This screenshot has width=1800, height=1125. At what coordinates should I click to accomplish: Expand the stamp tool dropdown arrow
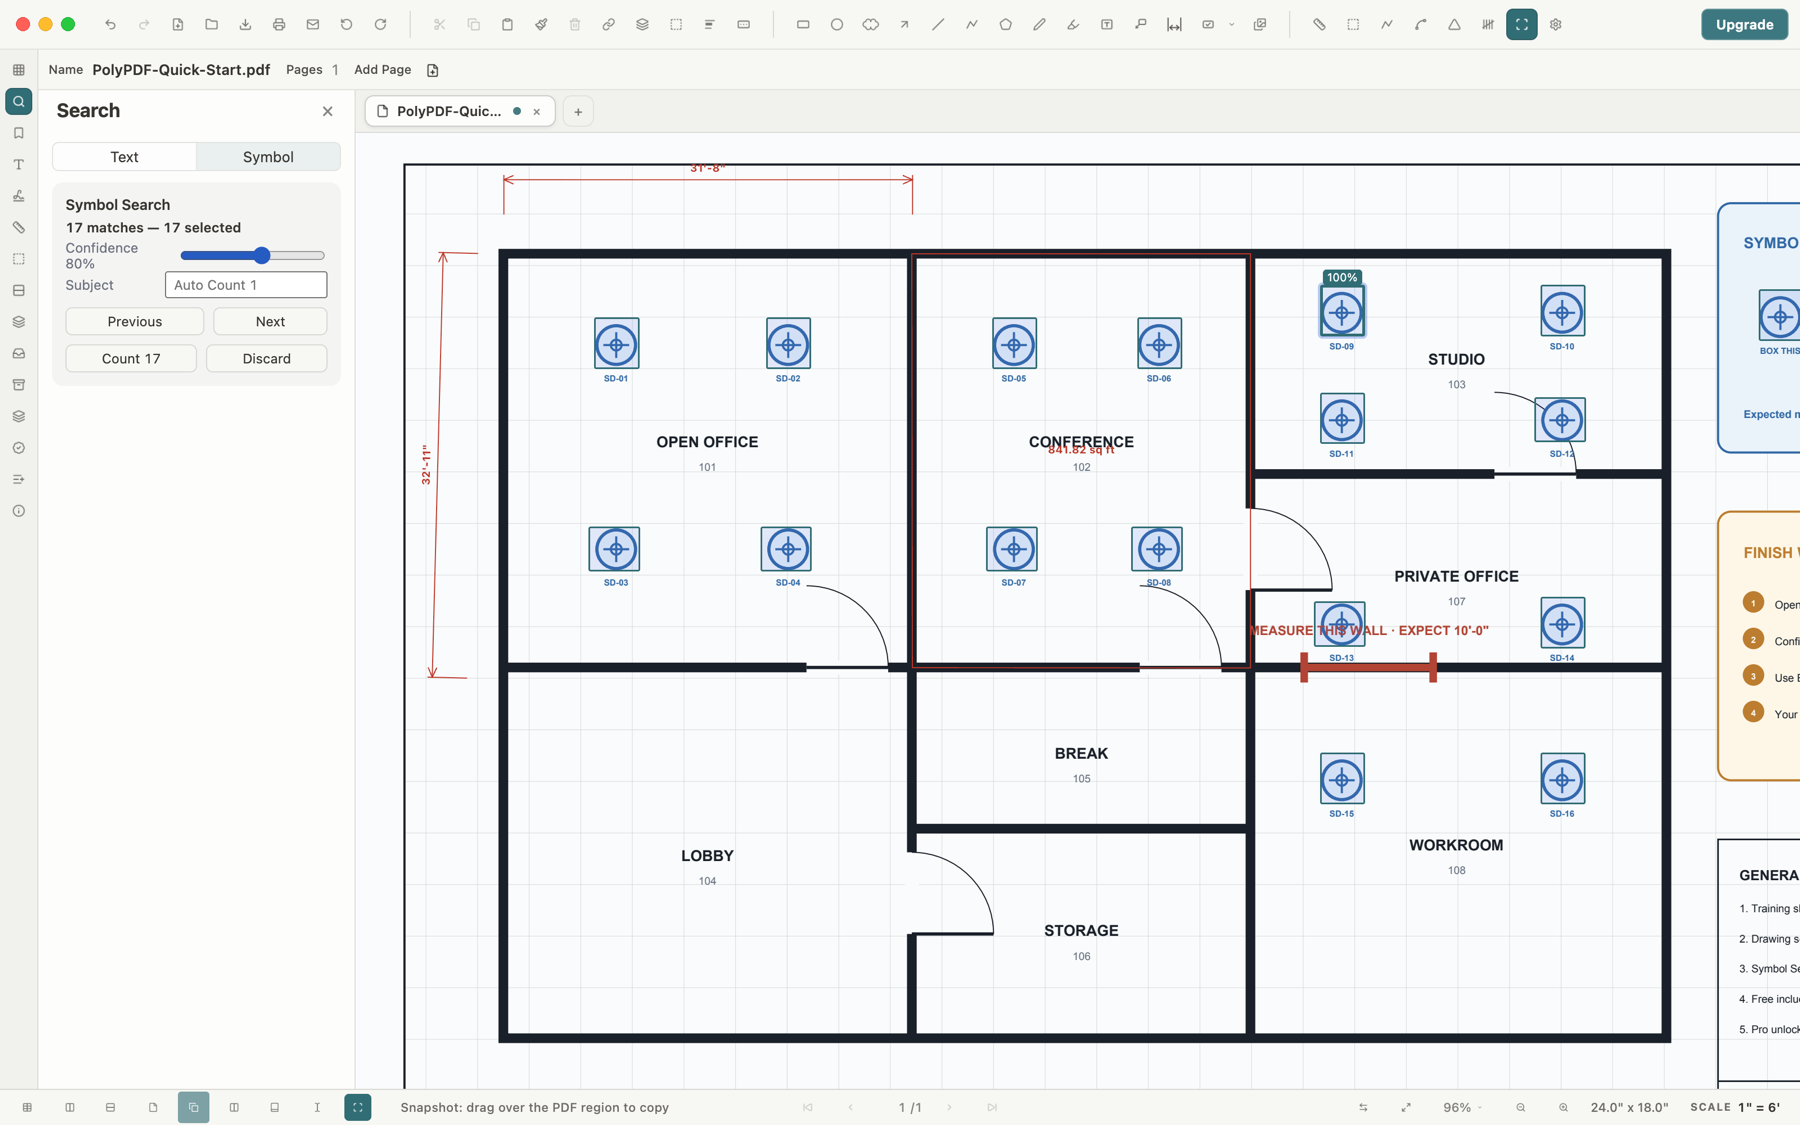[1232, 25]
